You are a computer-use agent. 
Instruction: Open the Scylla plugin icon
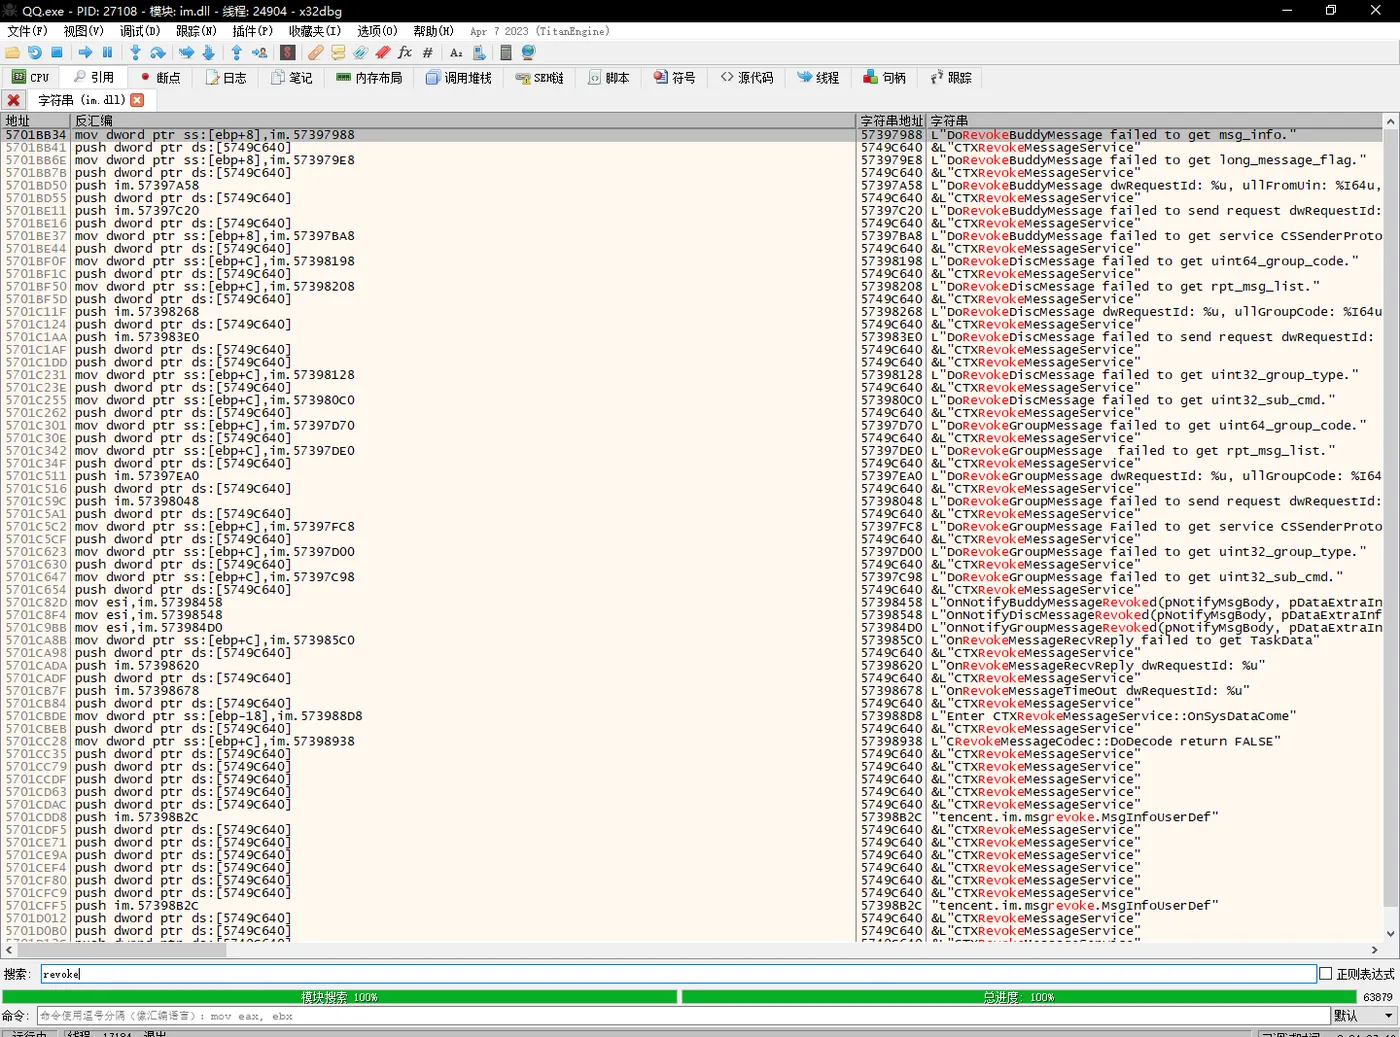pyautogui.click(x=288, y=53)
